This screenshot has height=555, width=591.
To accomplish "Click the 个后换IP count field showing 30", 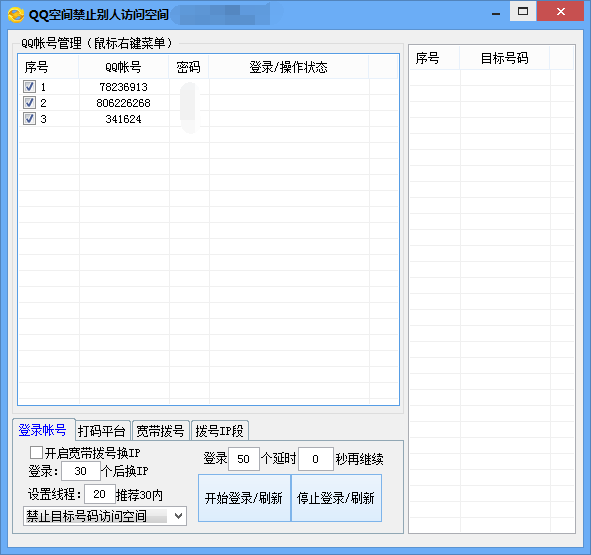I will [x=81, y=471].
